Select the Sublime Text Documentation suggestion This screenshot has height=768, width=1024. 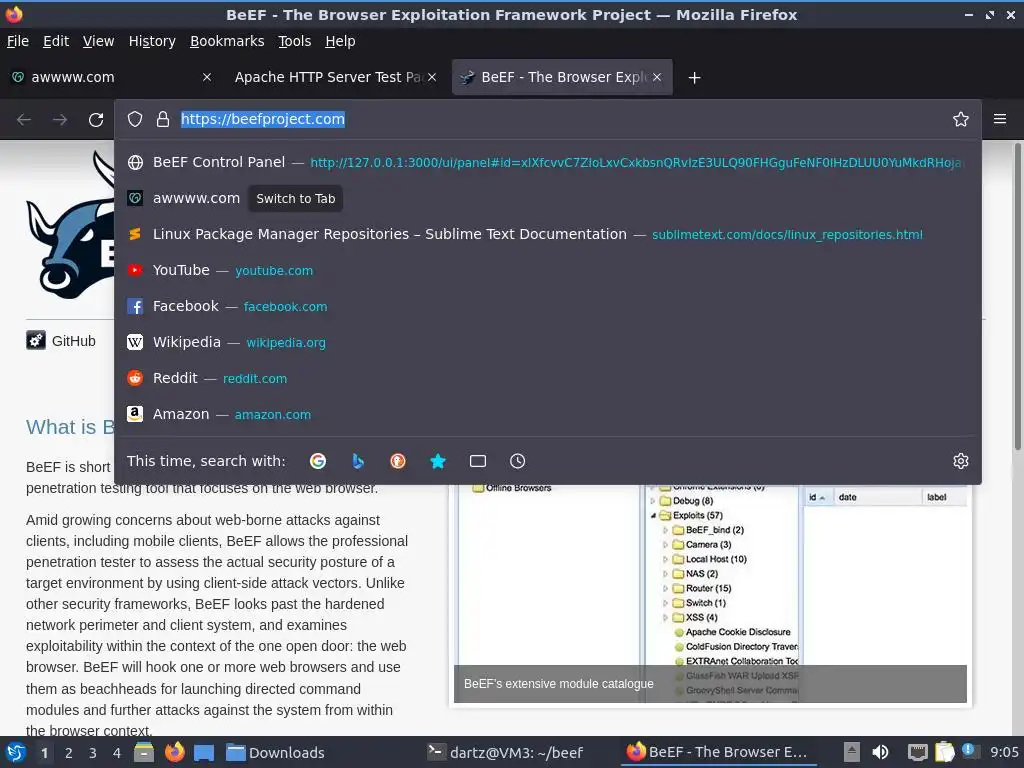[x=547, y=234]
